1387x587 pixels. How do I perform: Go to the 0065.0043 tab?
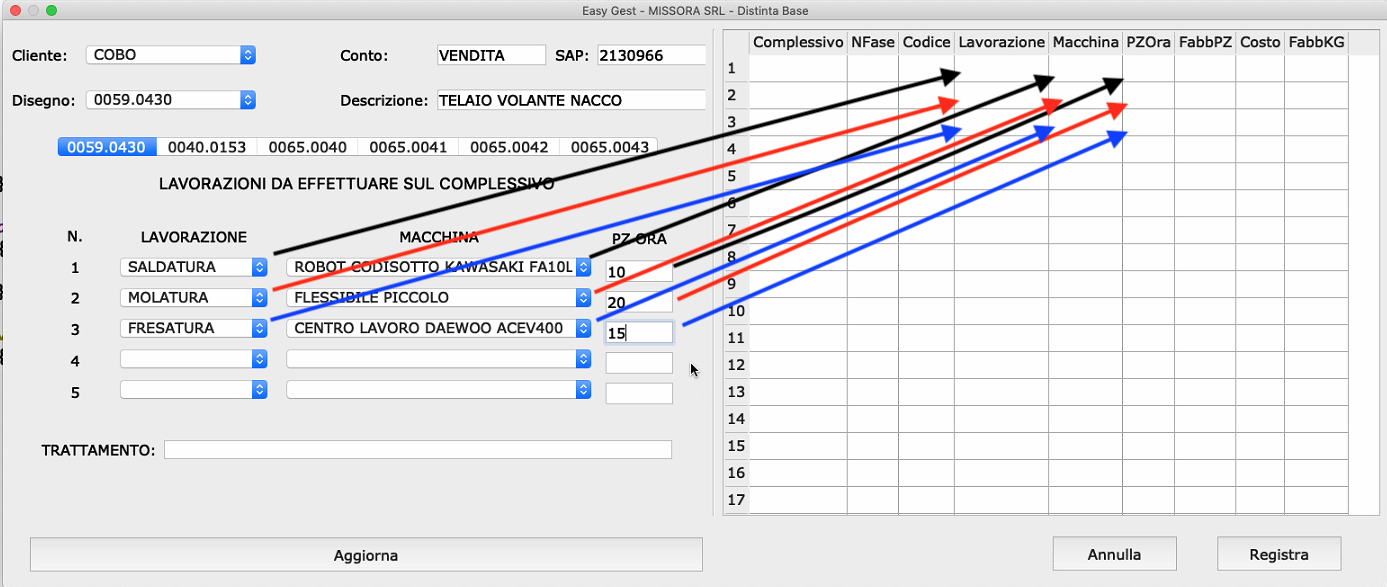[x=609, y=147]
